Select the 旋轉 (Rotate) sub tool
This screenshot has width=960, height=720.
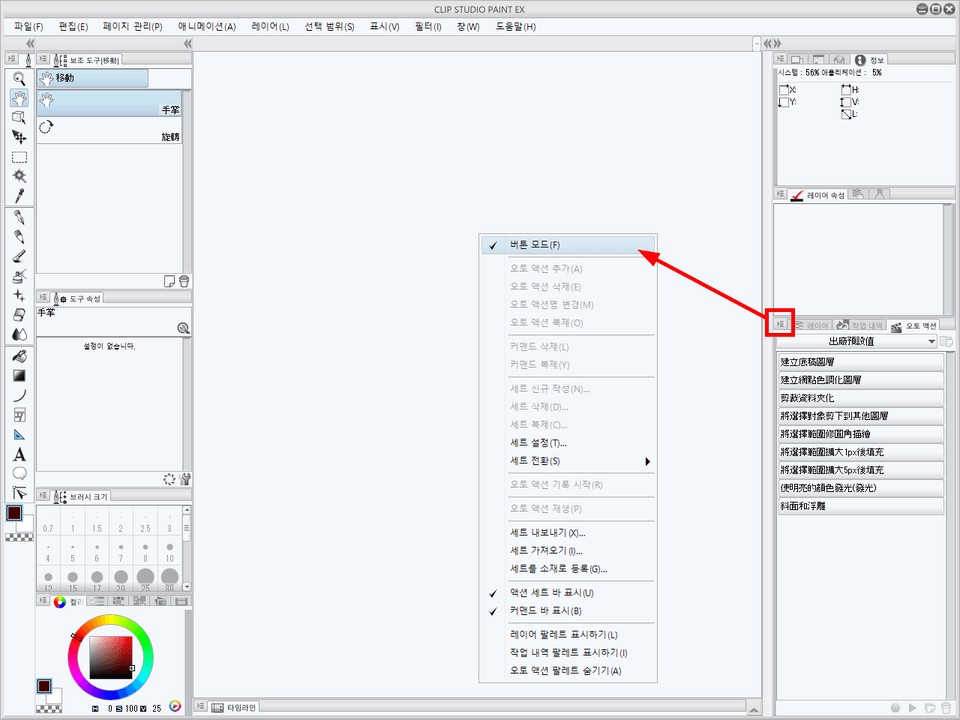(x=110, y=127)
